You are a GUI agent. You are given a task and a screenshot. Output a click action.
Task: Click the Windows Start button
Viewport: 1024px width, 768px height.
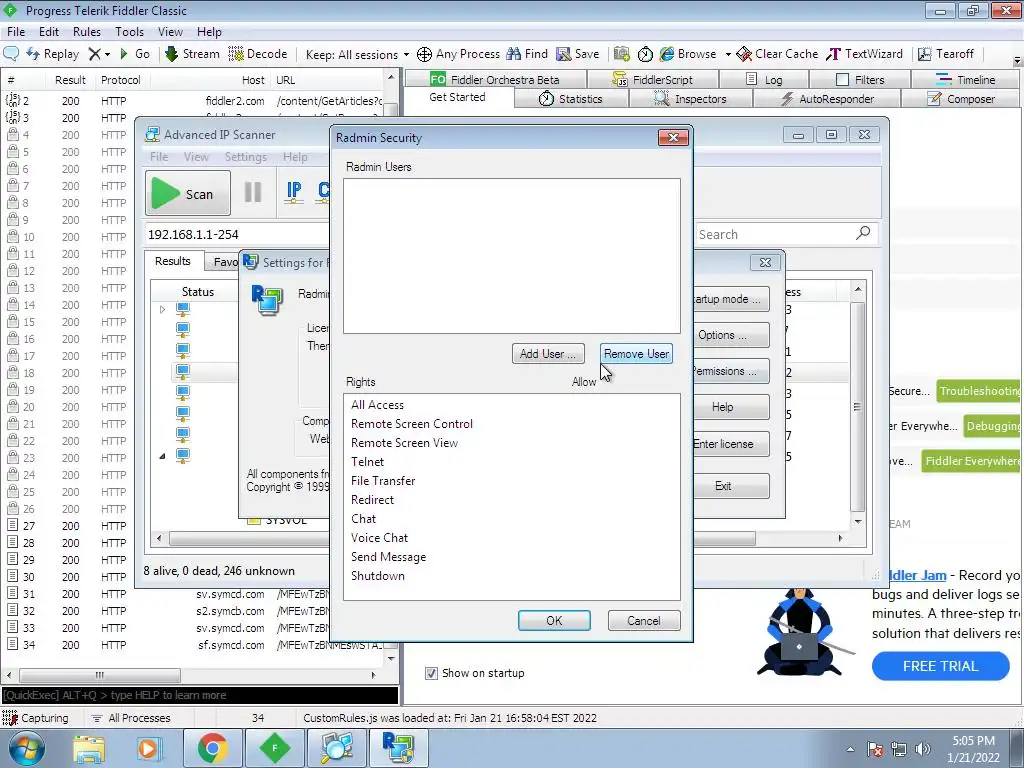tap(27, 748)
